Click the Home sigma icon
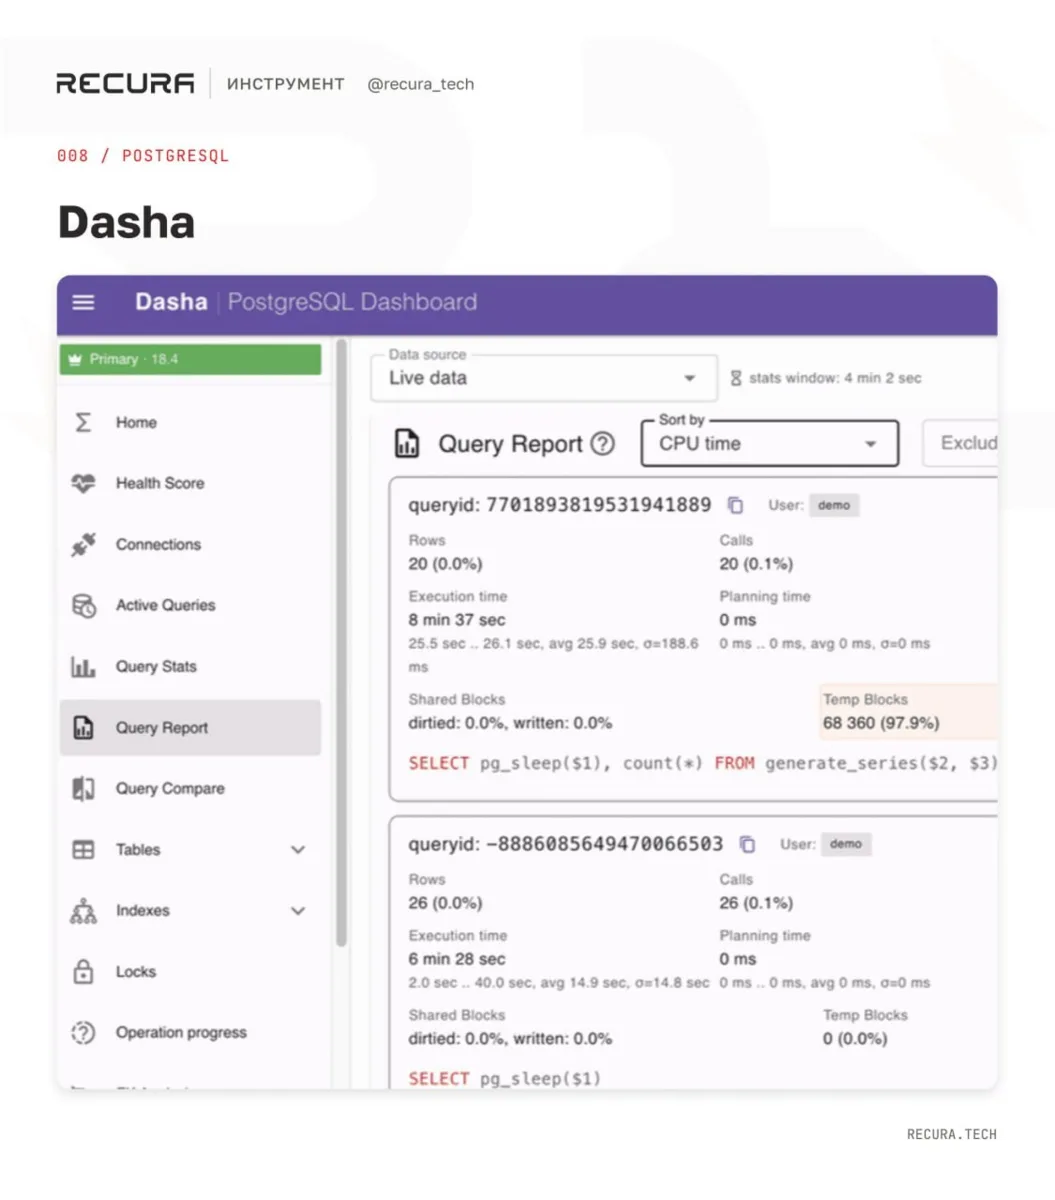1055x1200 pixels. coord(84,422)
